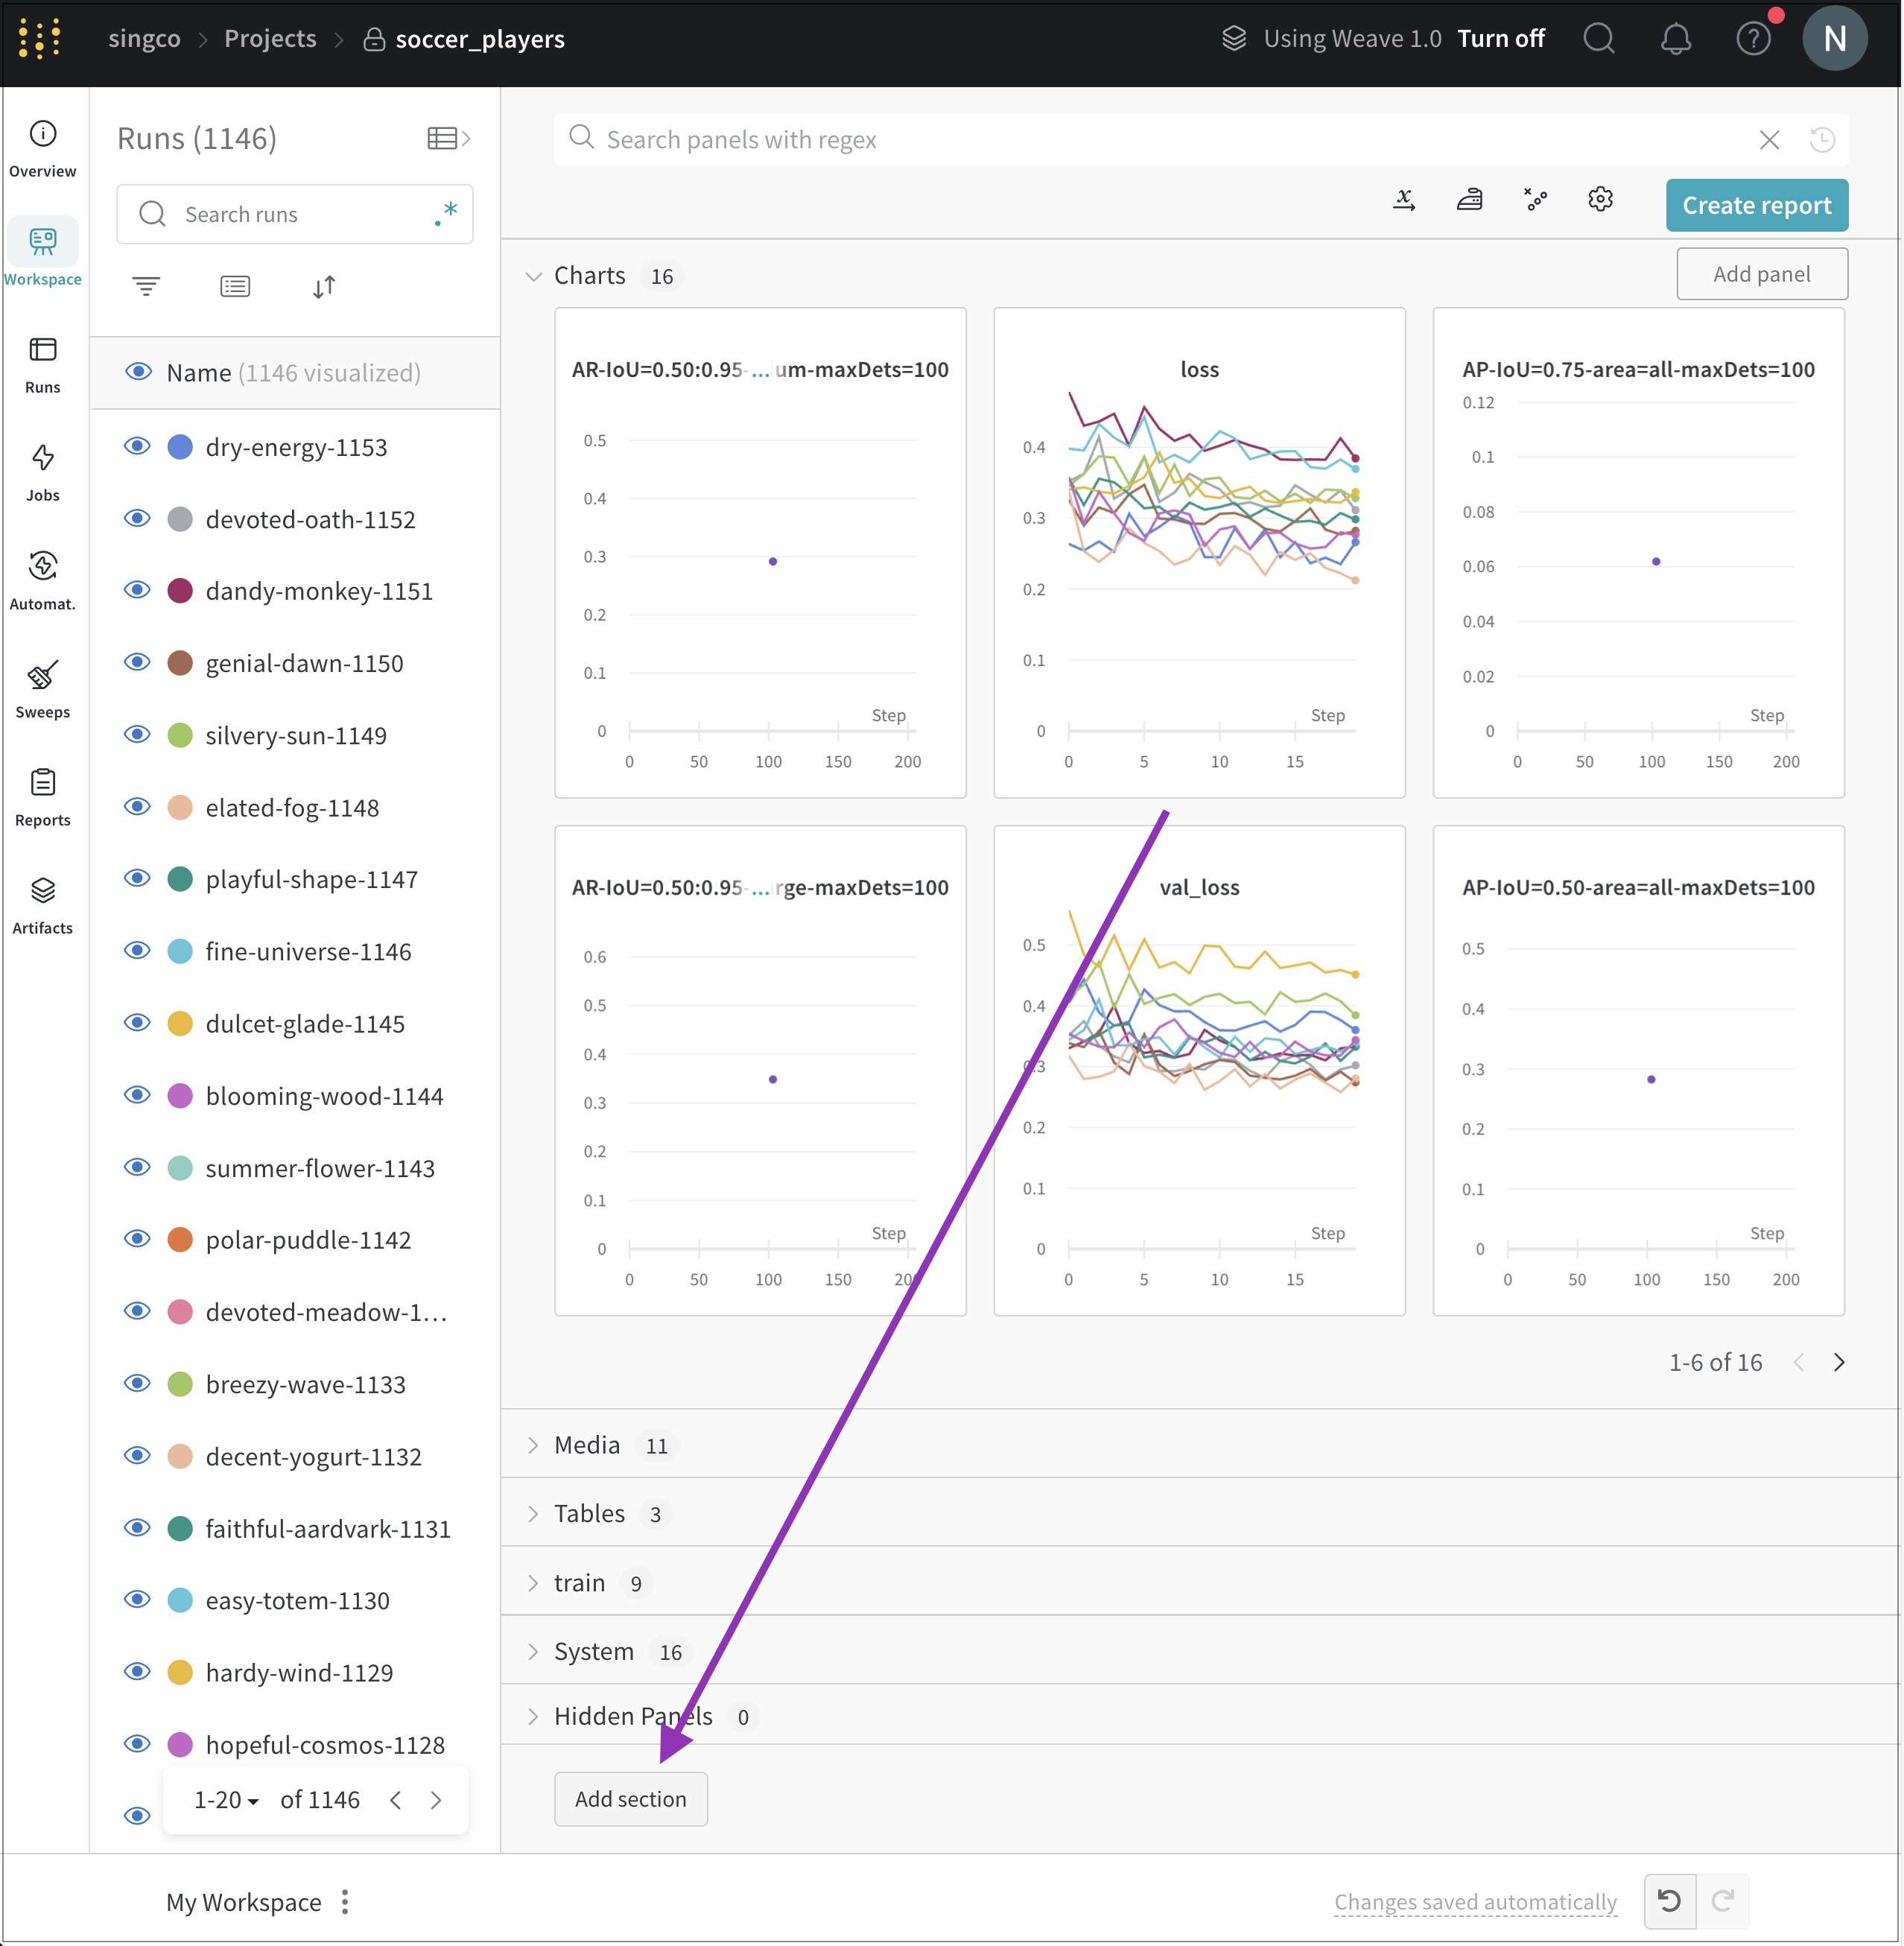Expand the runs table icon

(x=447, y=138)
